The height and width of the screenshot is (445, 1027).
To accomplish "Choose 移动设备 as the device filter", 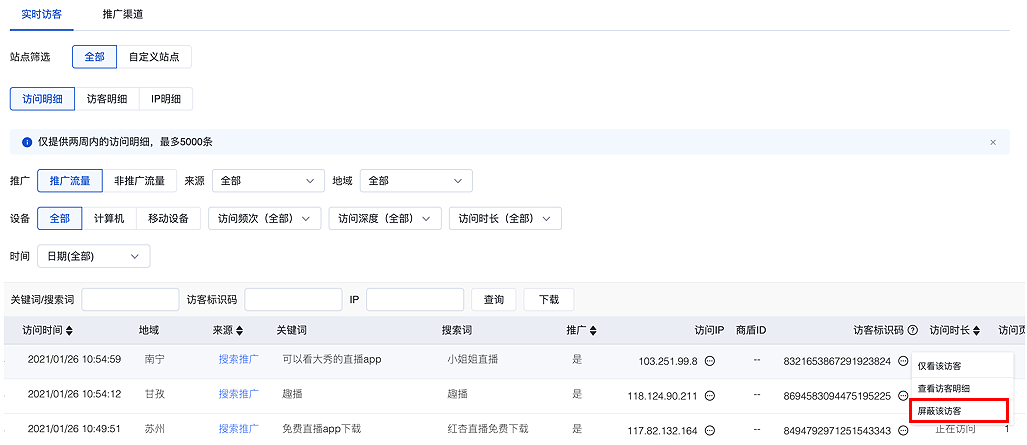I will tap(169, 218).
